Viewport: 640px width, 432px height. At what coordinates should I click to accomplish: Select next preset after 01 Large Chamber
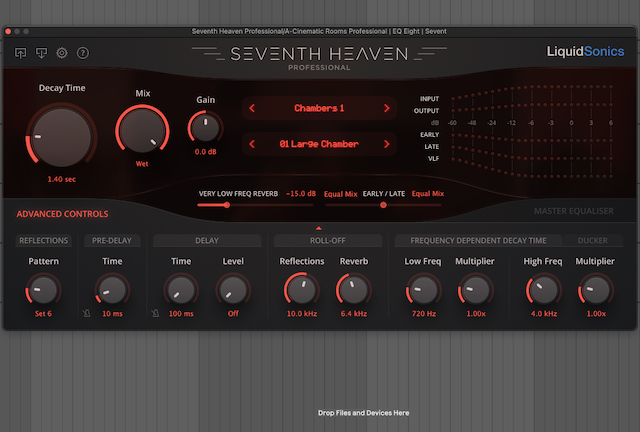[387, 144]
